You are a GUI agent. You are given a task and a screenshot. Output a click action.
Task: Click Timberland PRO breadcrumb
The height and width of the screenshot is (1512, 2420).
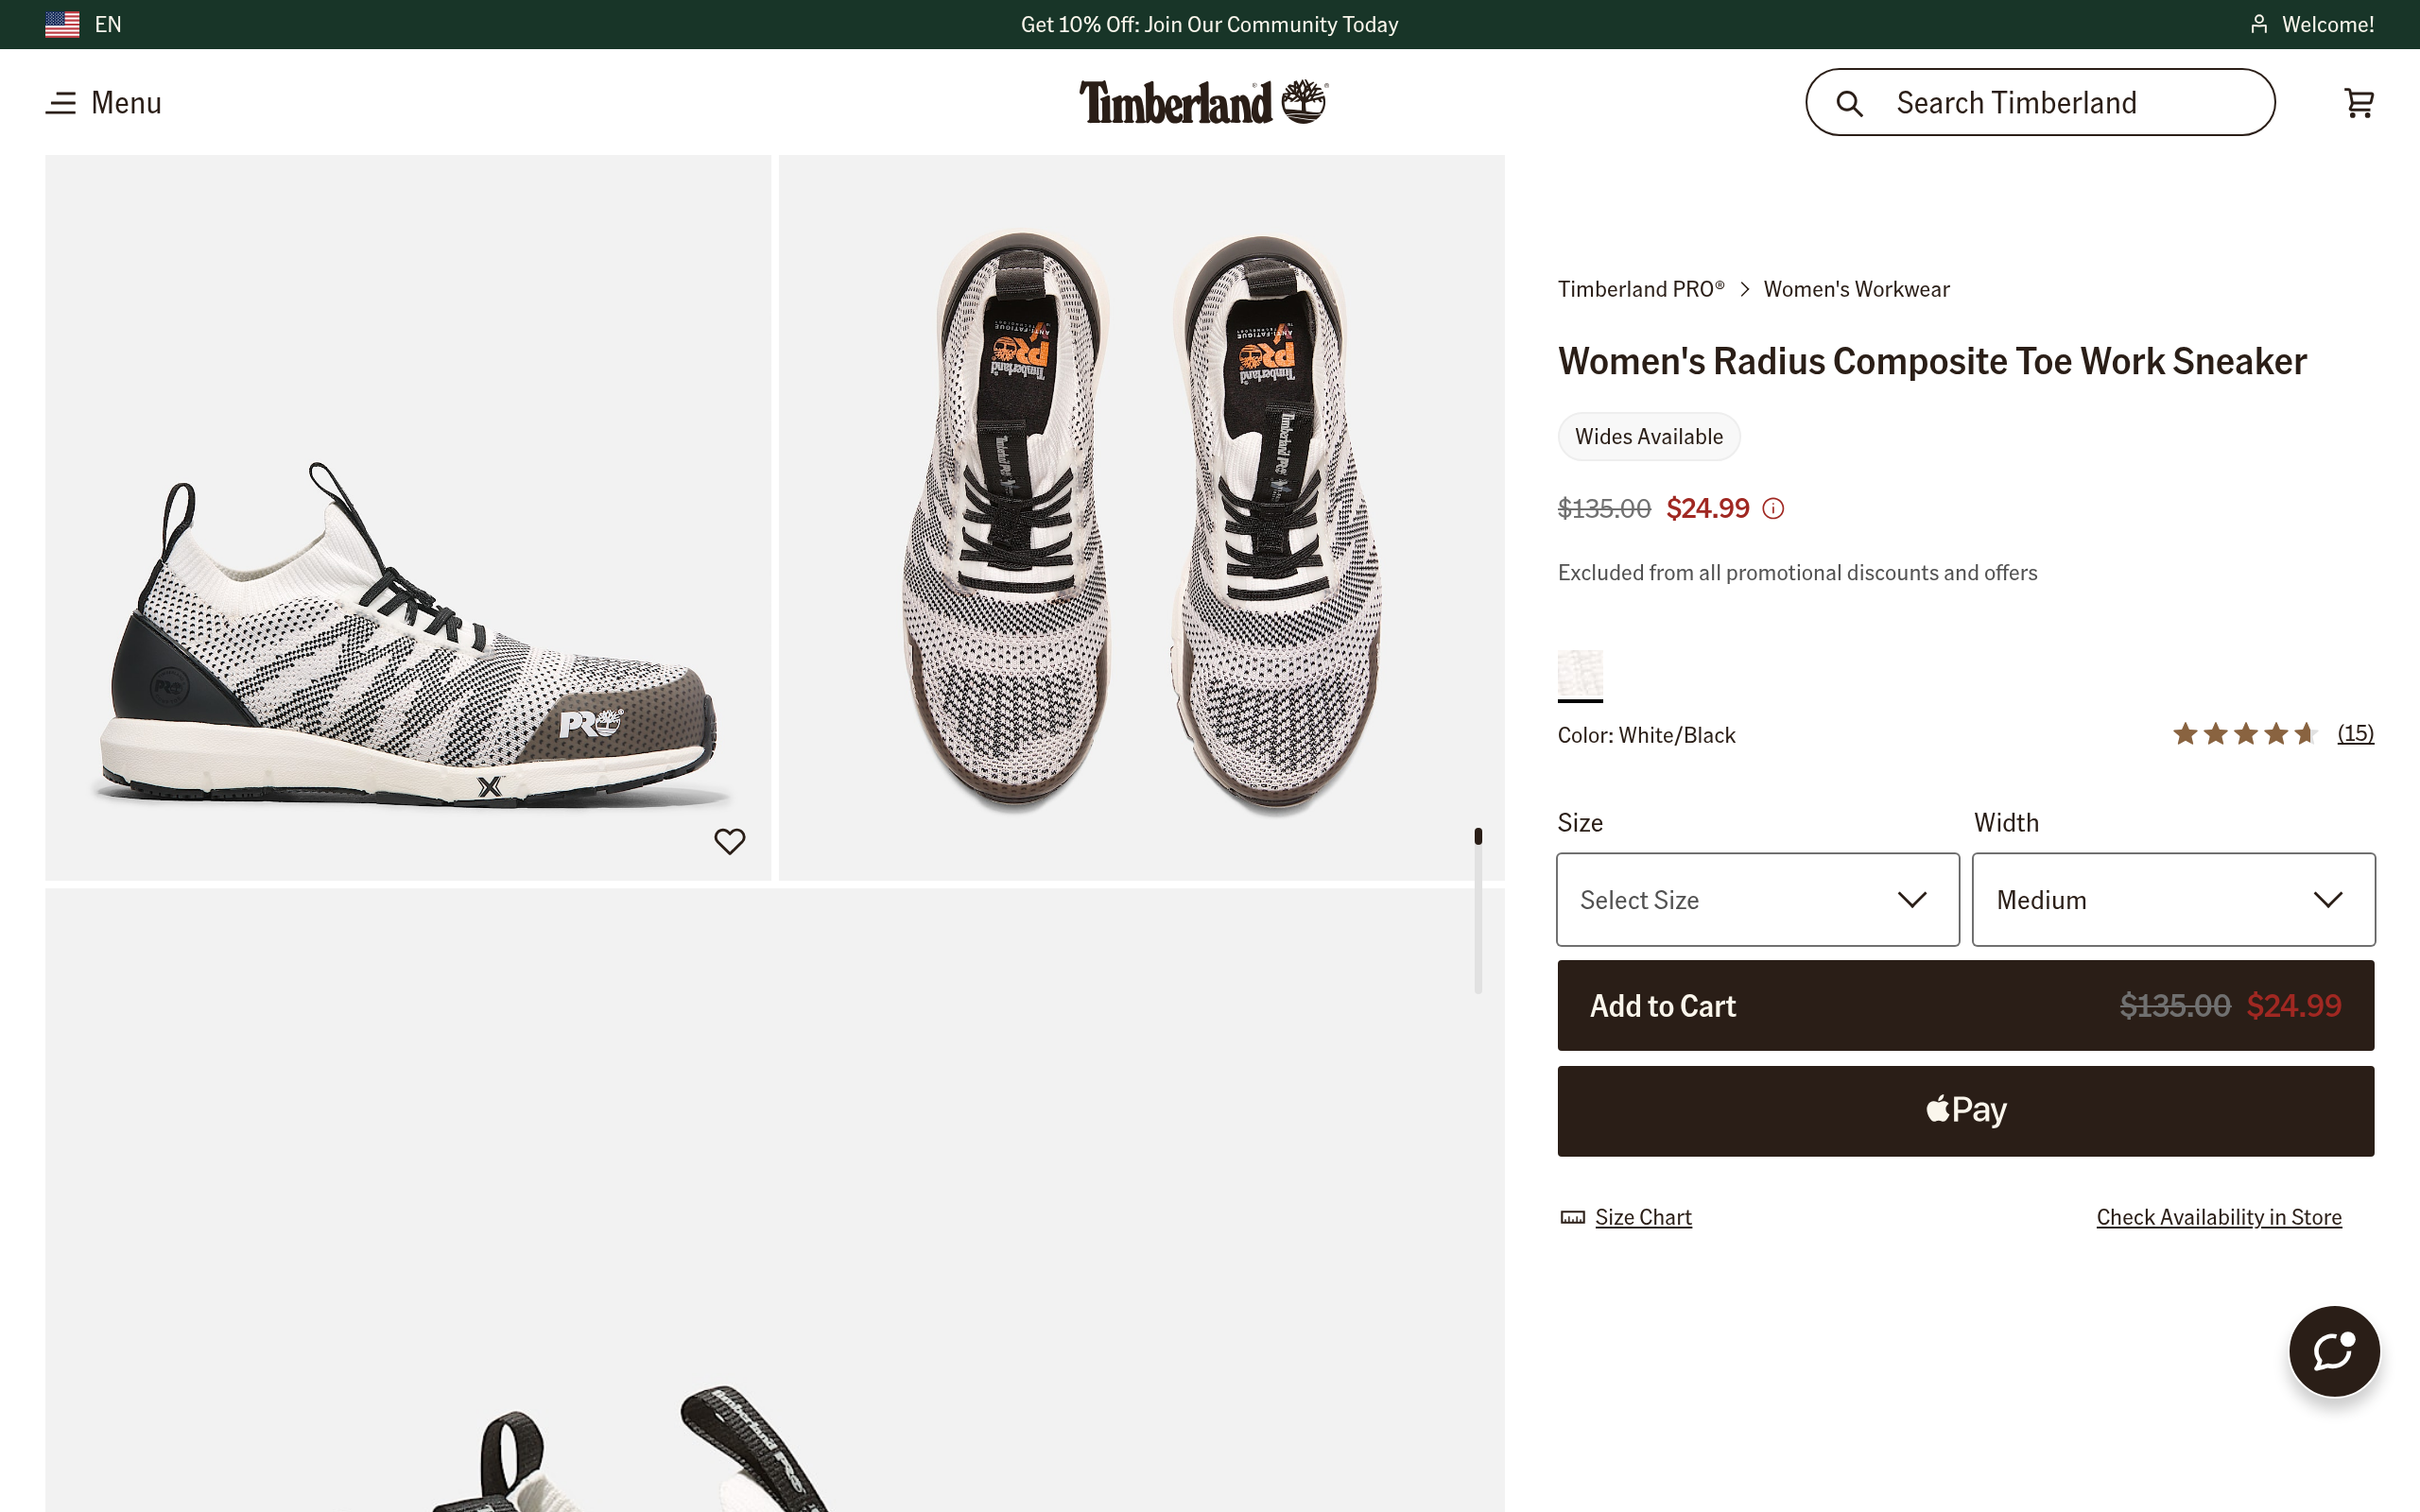[x=1640, y=289]
